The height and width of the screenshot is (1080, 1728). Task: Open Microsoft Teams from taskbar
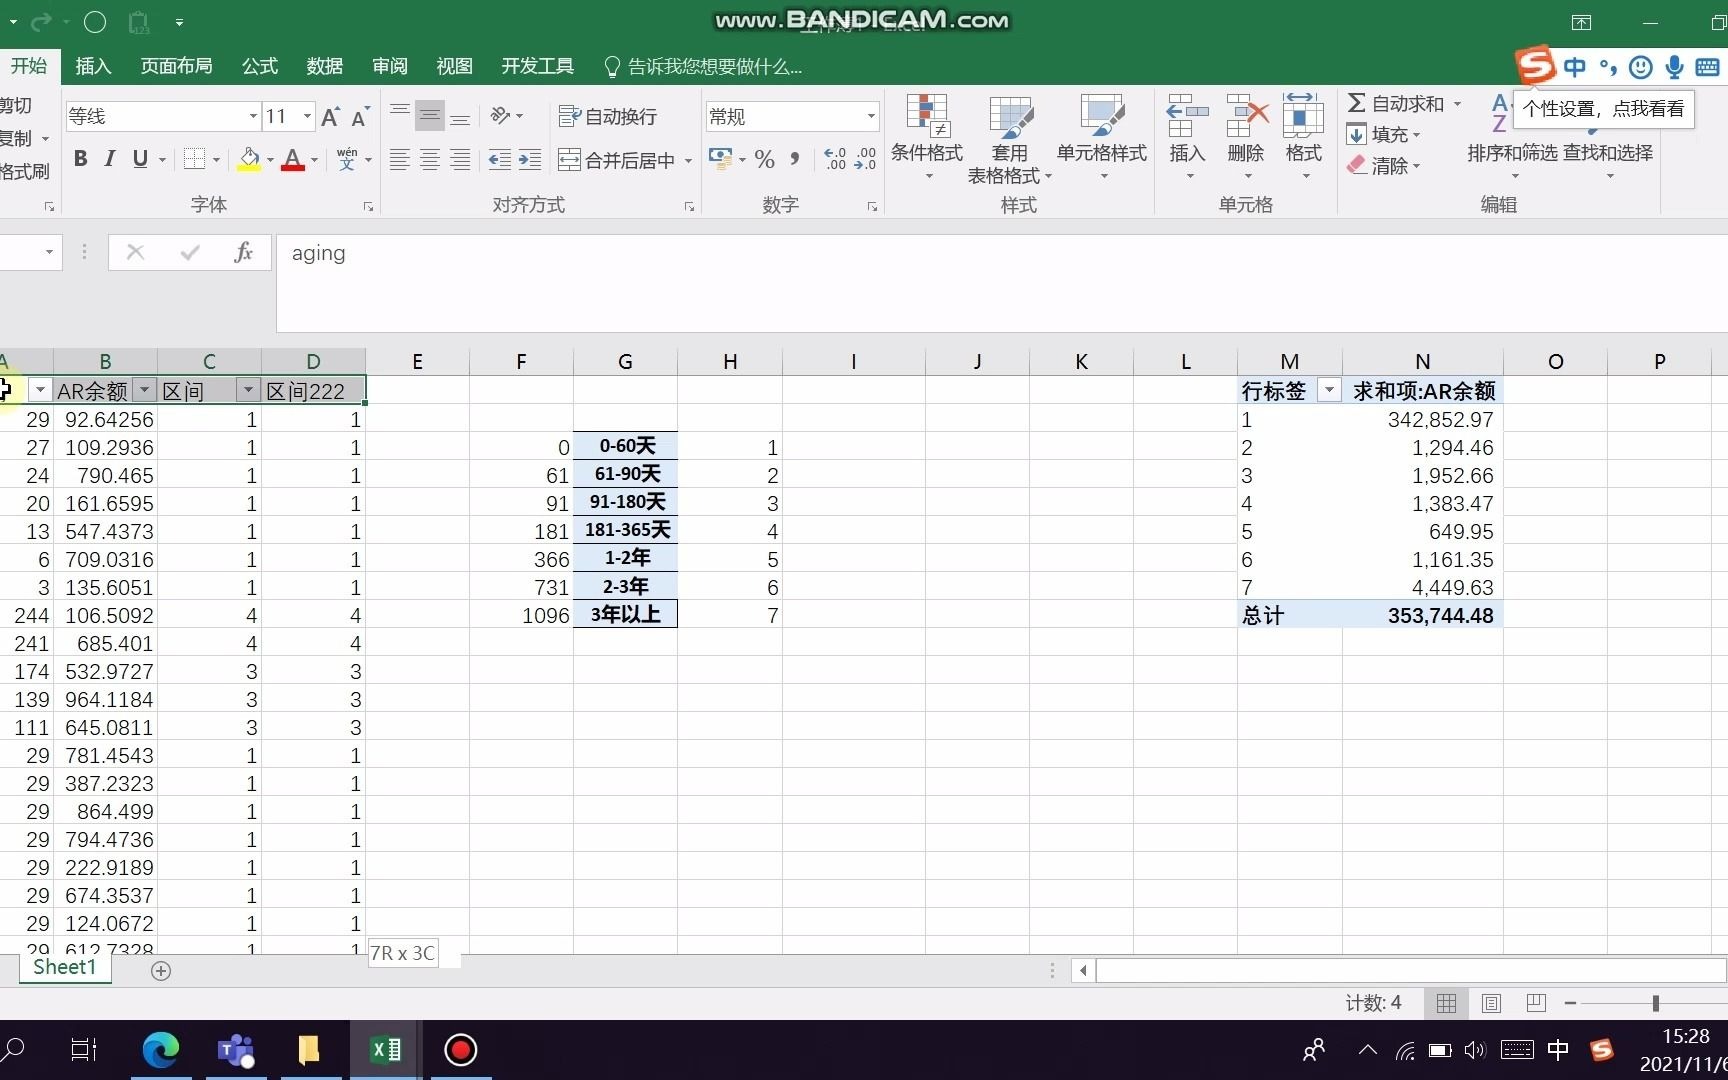236,1050
